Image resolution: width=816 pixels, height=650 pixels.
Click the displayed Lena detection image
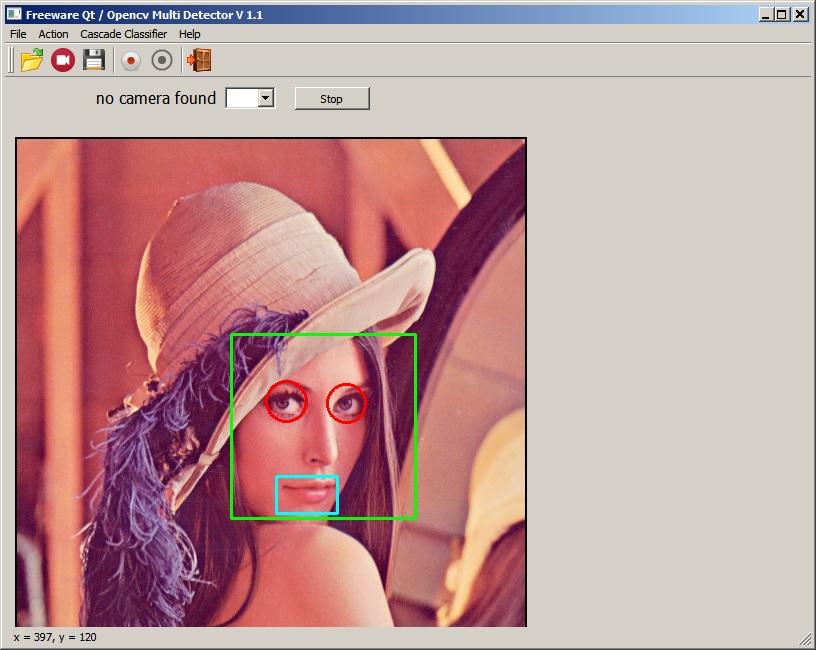click(271, 382)
